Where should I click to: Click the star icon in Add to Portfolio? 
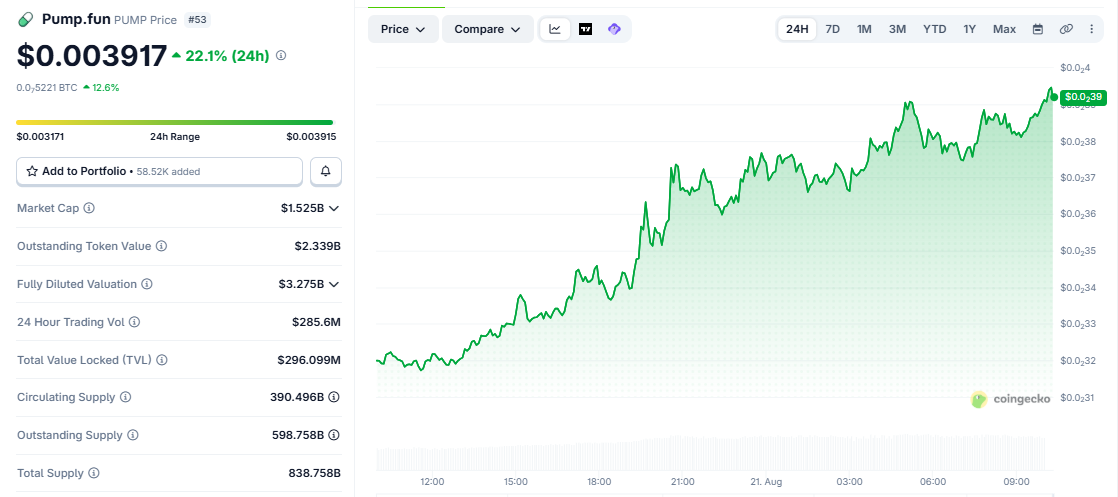click(x=32, y=171)
